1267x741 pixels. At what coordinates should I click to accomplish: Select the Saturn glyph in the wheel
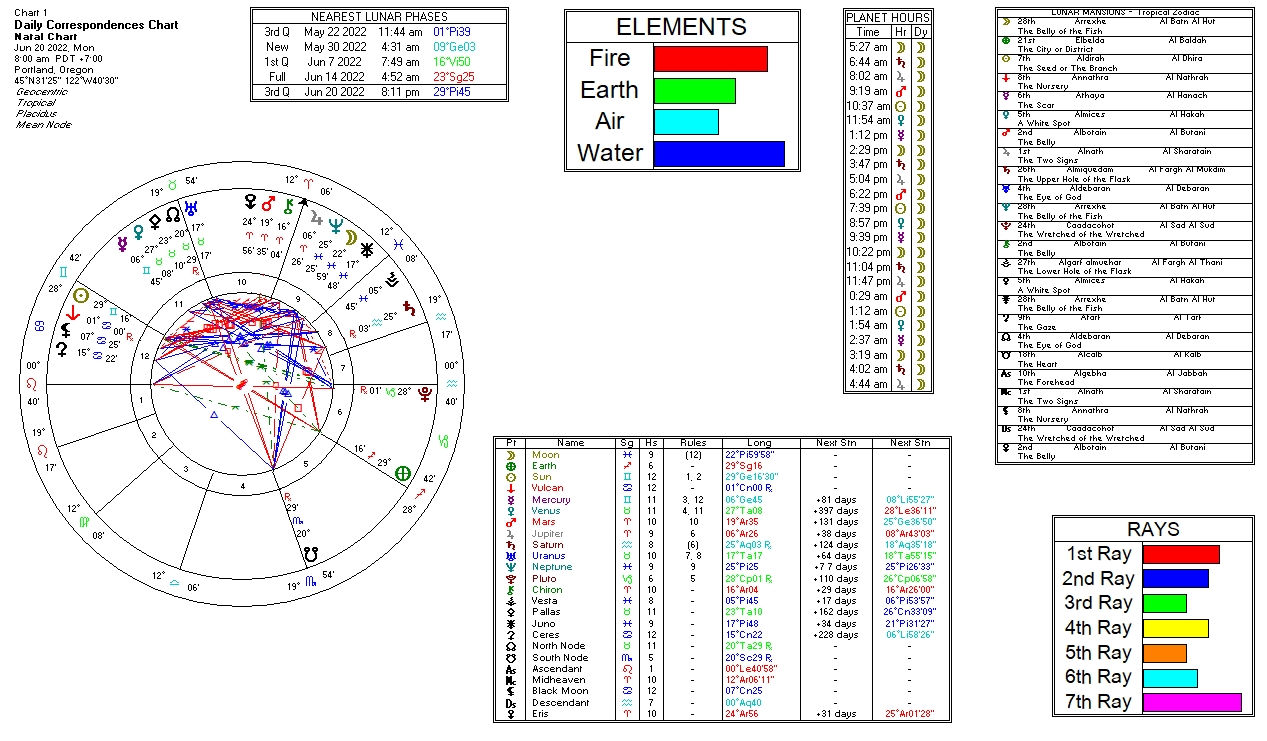(407, 307)
